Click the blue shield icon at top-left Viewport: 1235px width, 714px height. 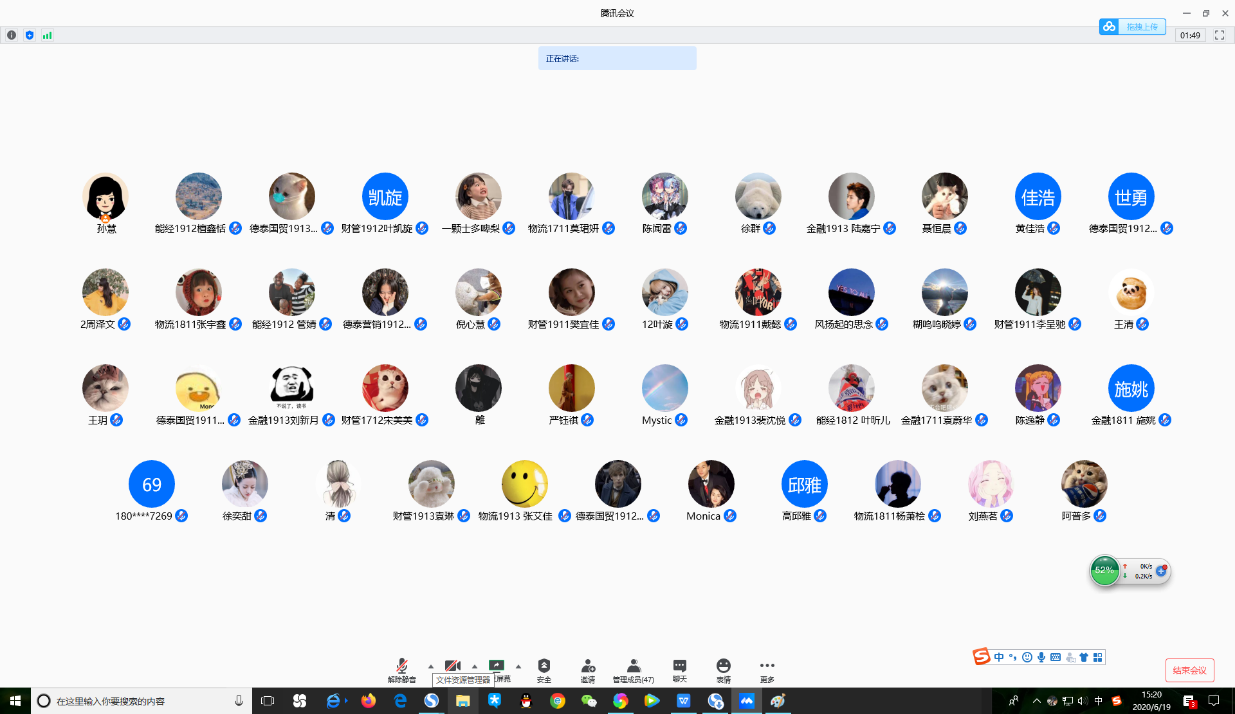coord(29,35)
